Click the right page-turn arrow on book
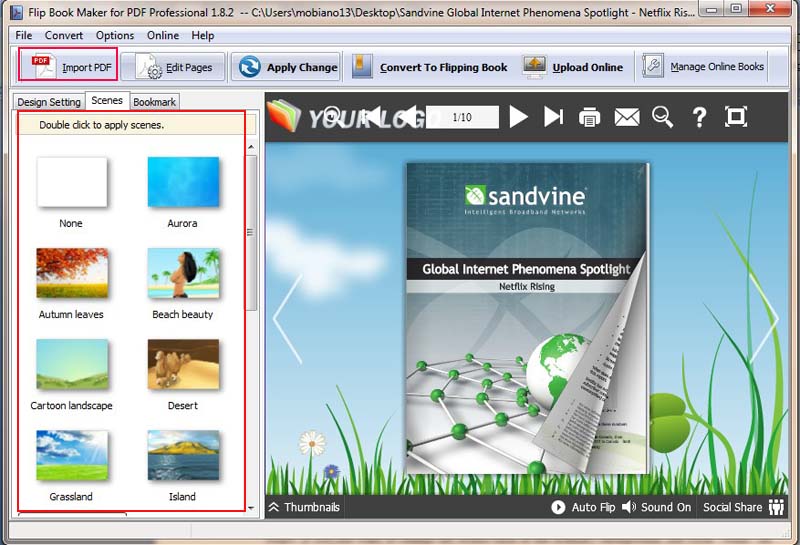800x545 pixels. 765,319
